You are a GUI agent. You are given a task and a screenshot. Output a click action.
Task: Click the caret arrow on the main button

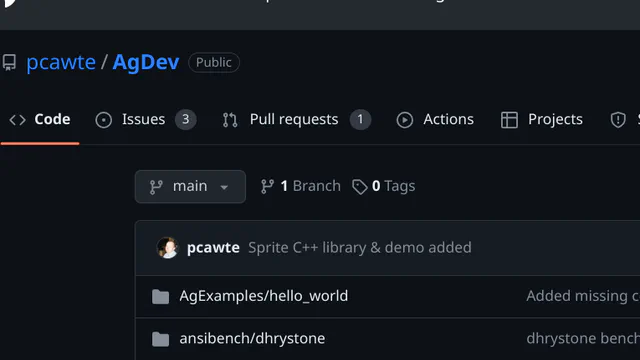[x=224, y=187]
